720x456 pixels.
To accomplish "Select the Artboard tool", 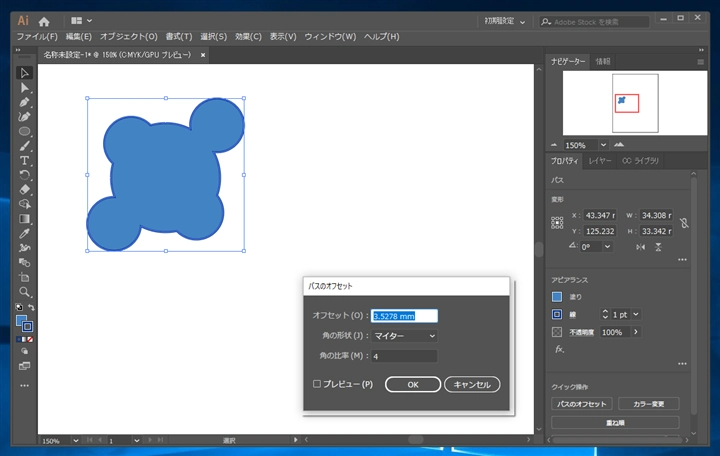I will (x=24, y=277).
